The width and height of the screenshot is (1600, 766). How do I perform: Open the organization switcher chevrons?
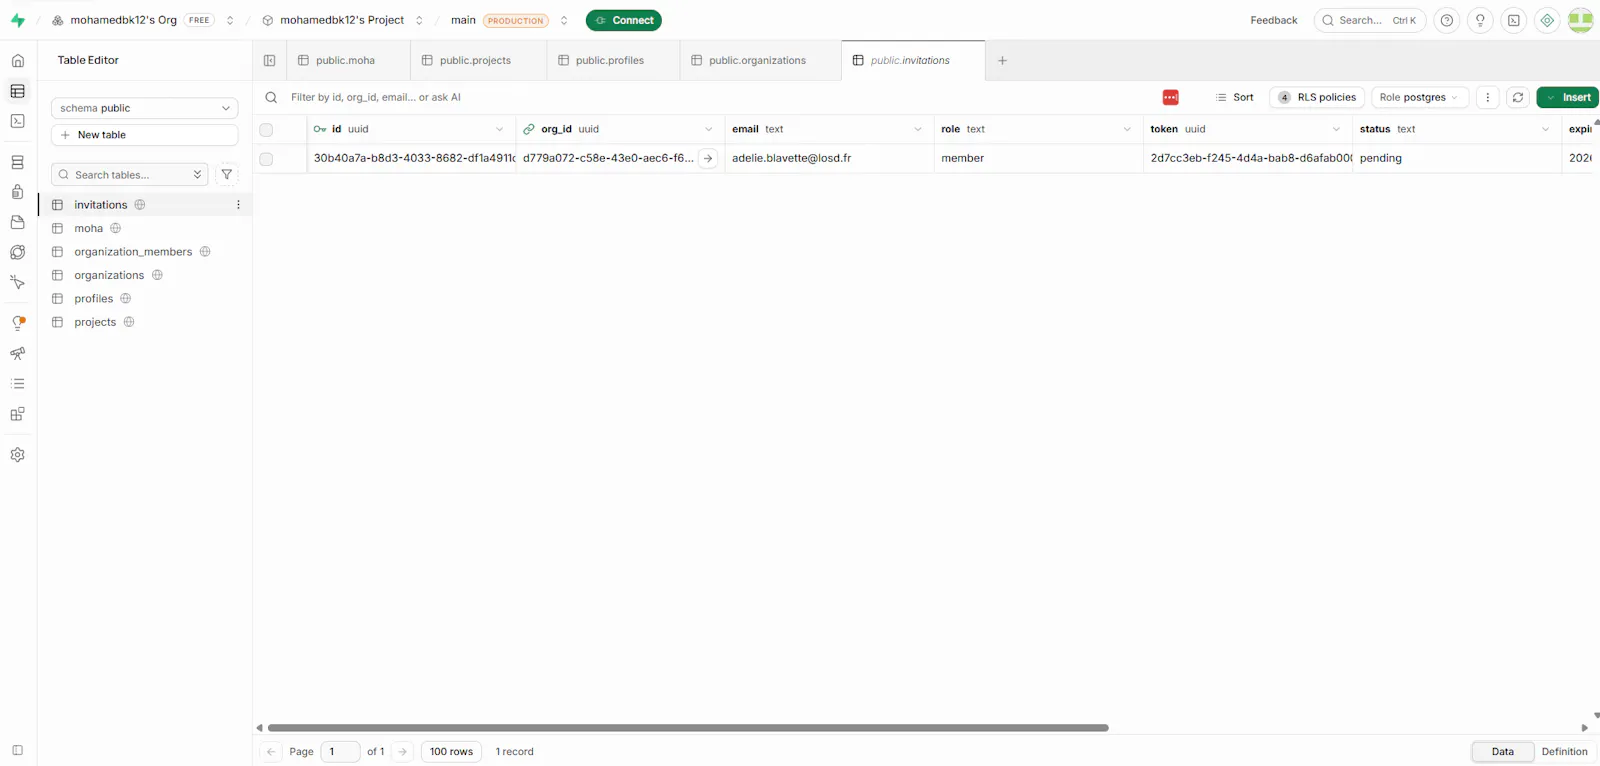pos(230,20)
